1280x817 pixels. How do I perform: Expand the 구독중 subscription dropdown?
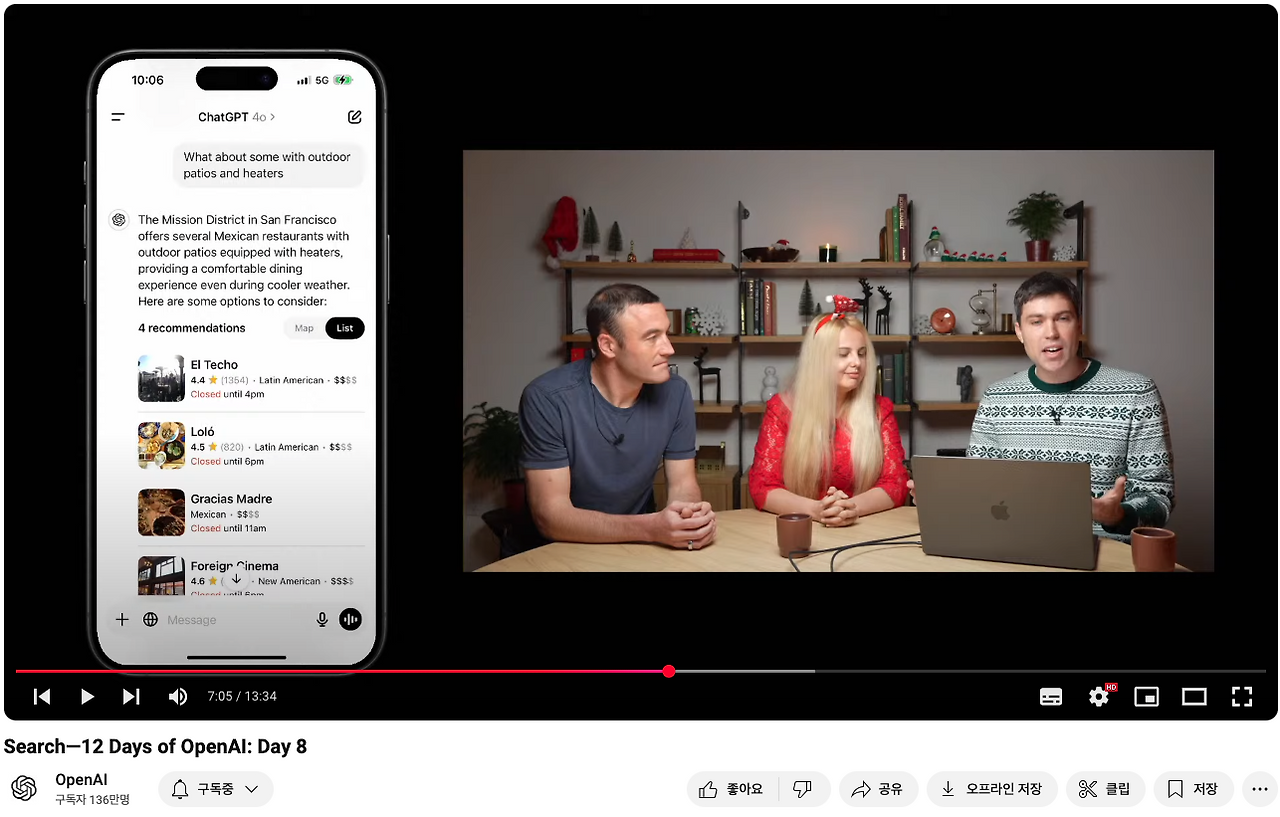(x=216, y=789)
